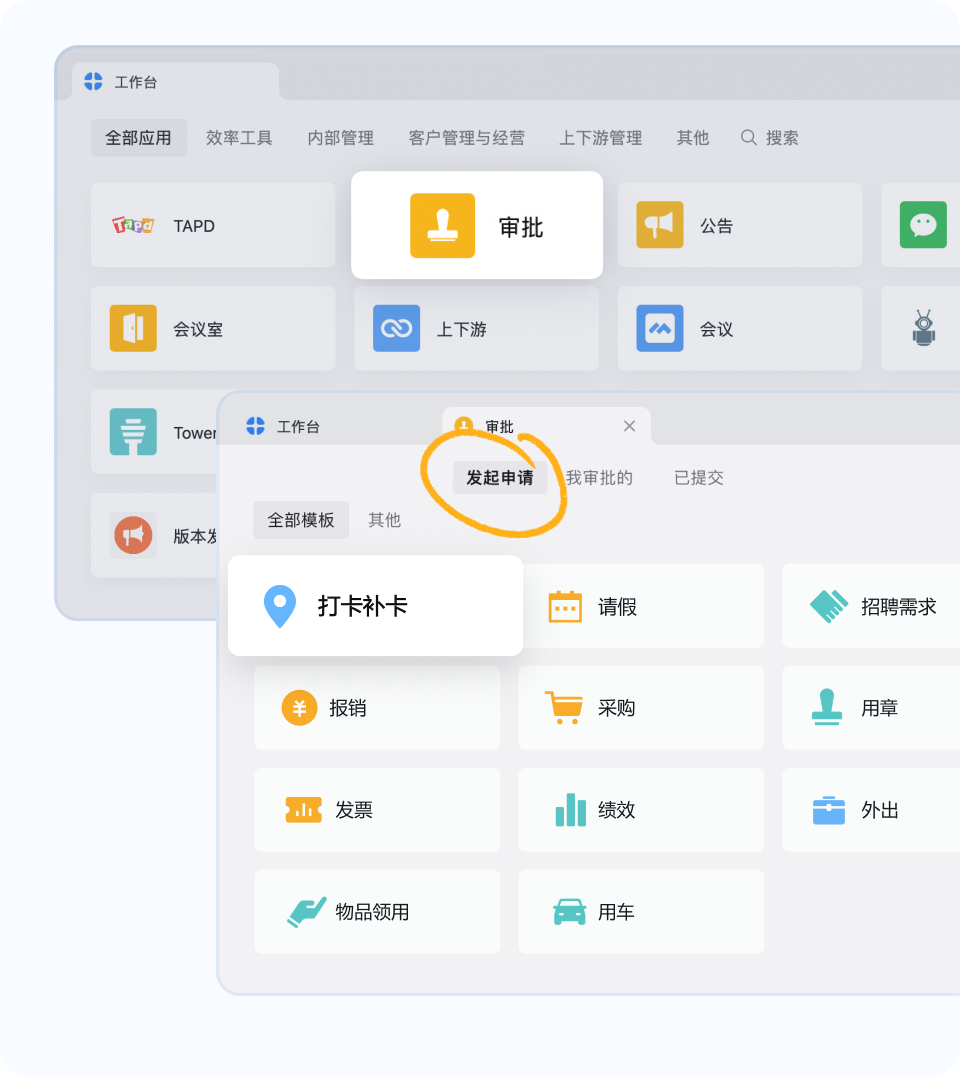Click the 物品领用 template label
Screen dimensions: 960x1077
click(x=372, y=912)
